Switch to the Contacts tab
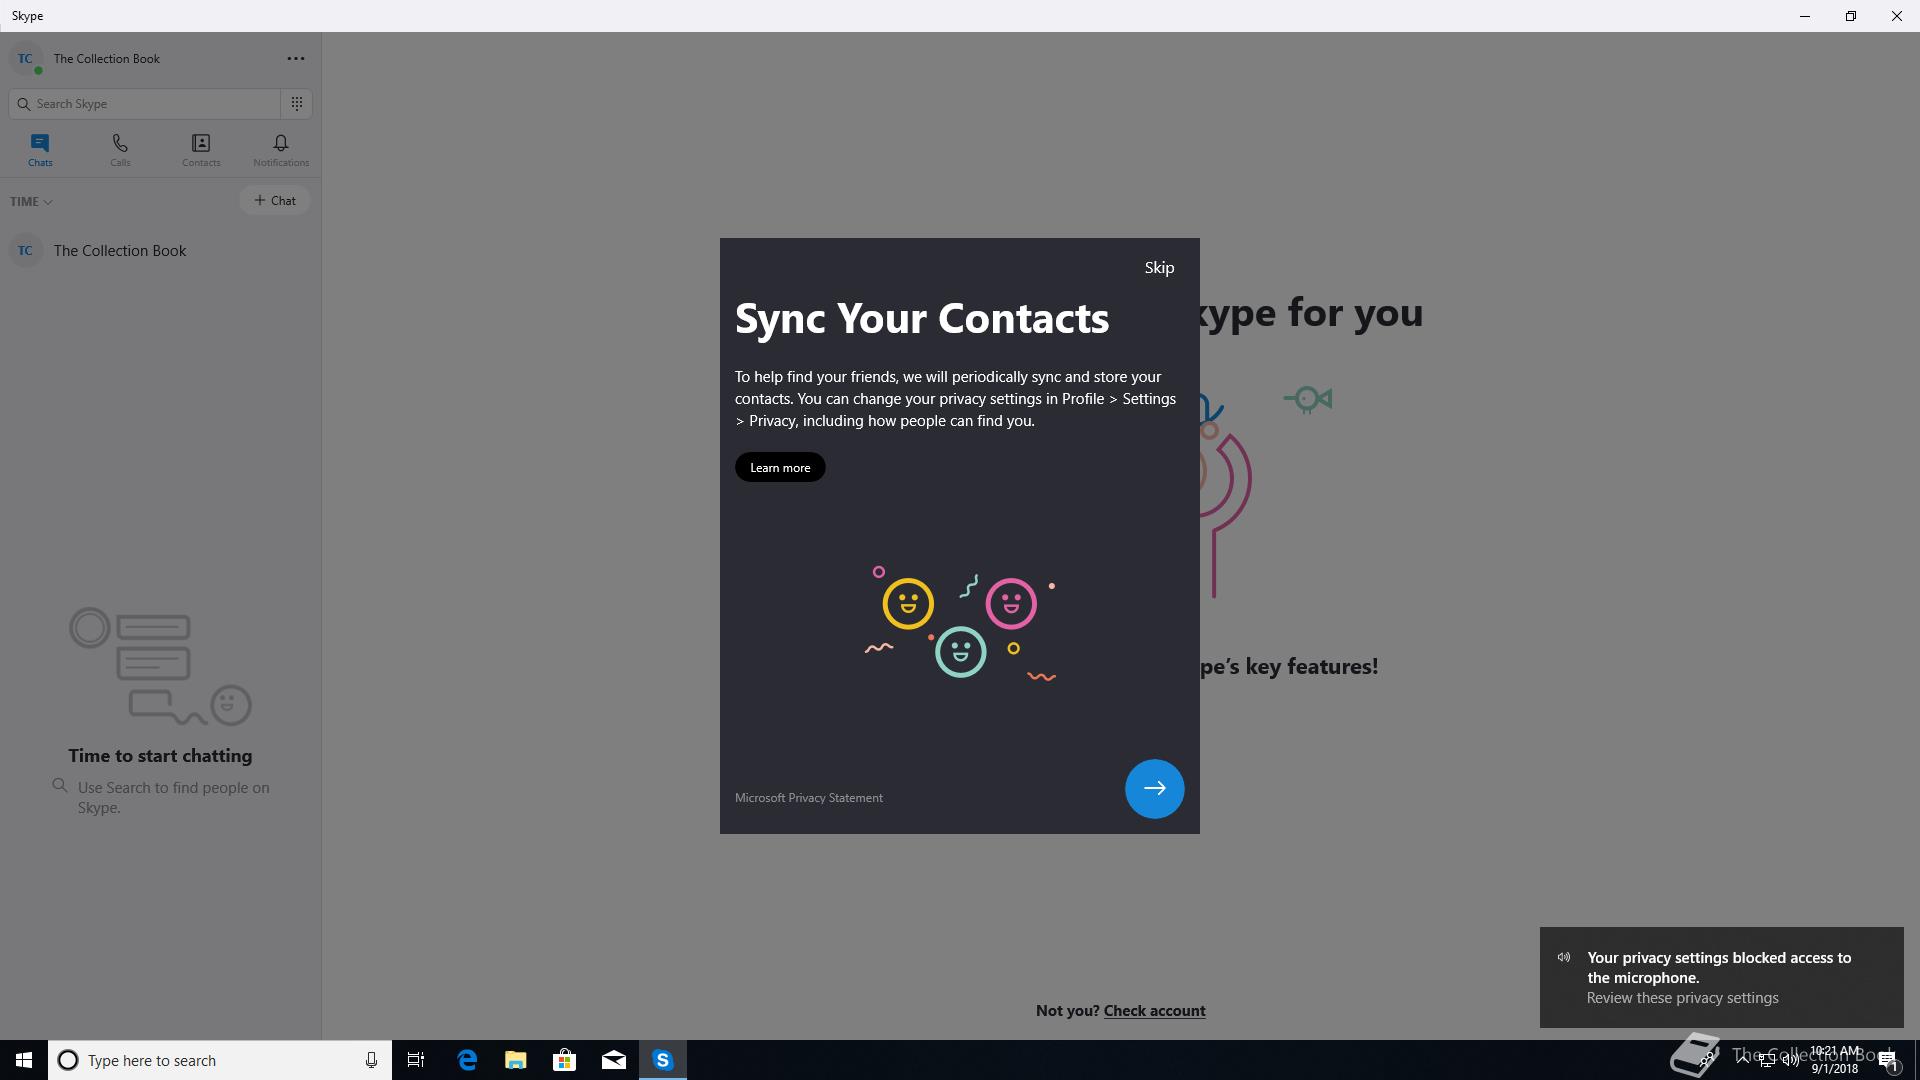1920x1080 pixels. 201,150
